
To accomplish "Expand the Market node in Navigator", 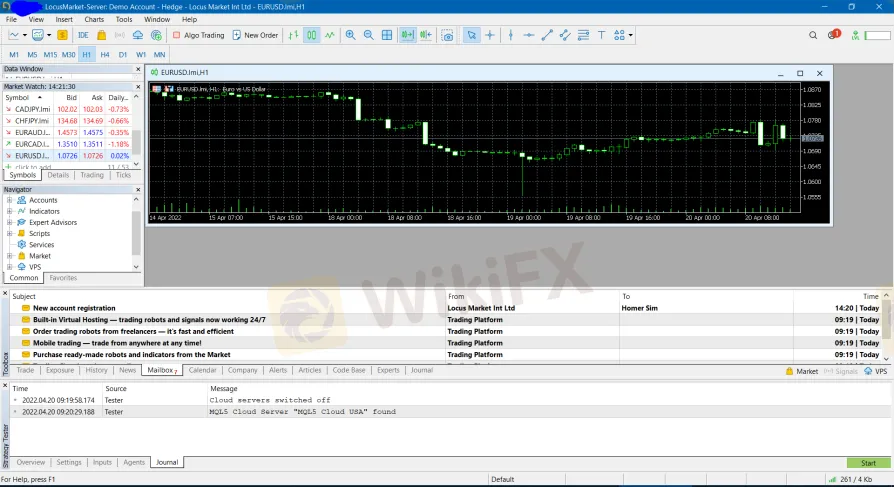I will pyautogui.click(x=9, y=256).
